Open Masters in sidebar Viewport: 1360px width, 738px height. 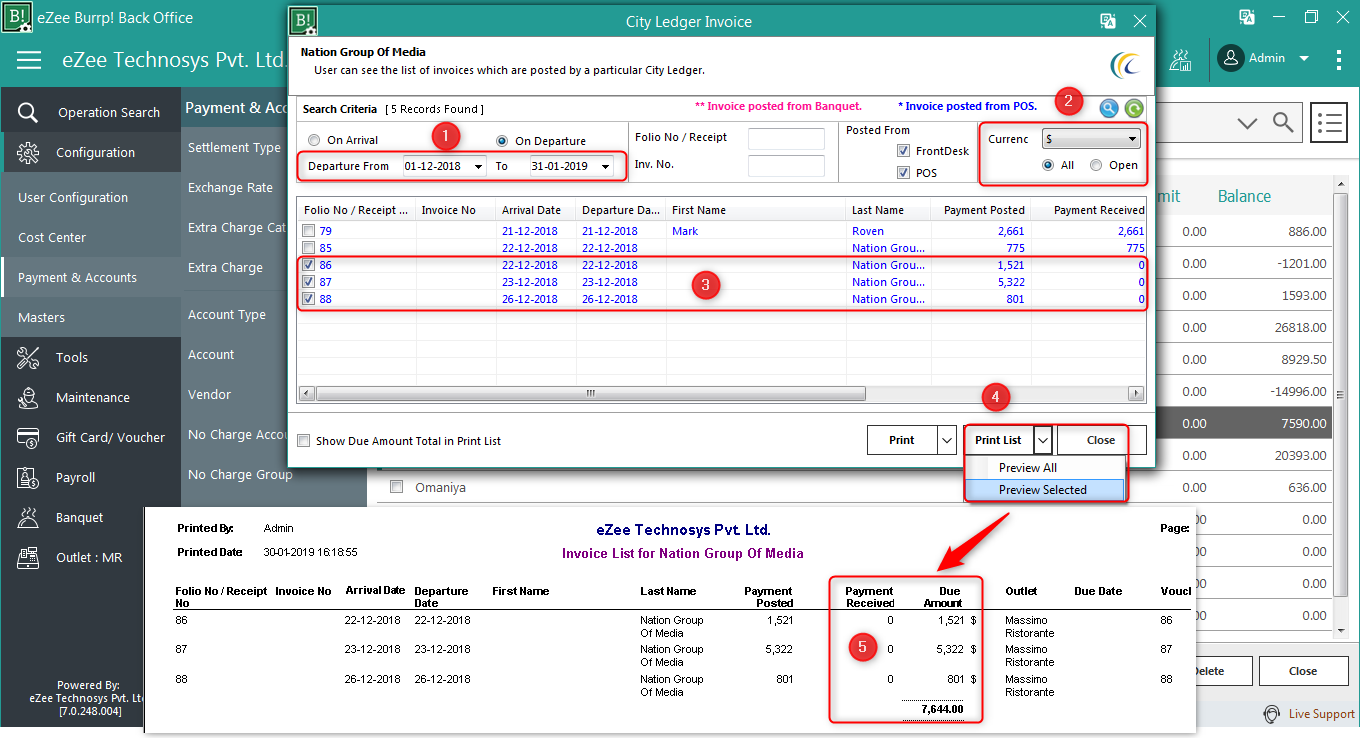(x=41, y=317)
